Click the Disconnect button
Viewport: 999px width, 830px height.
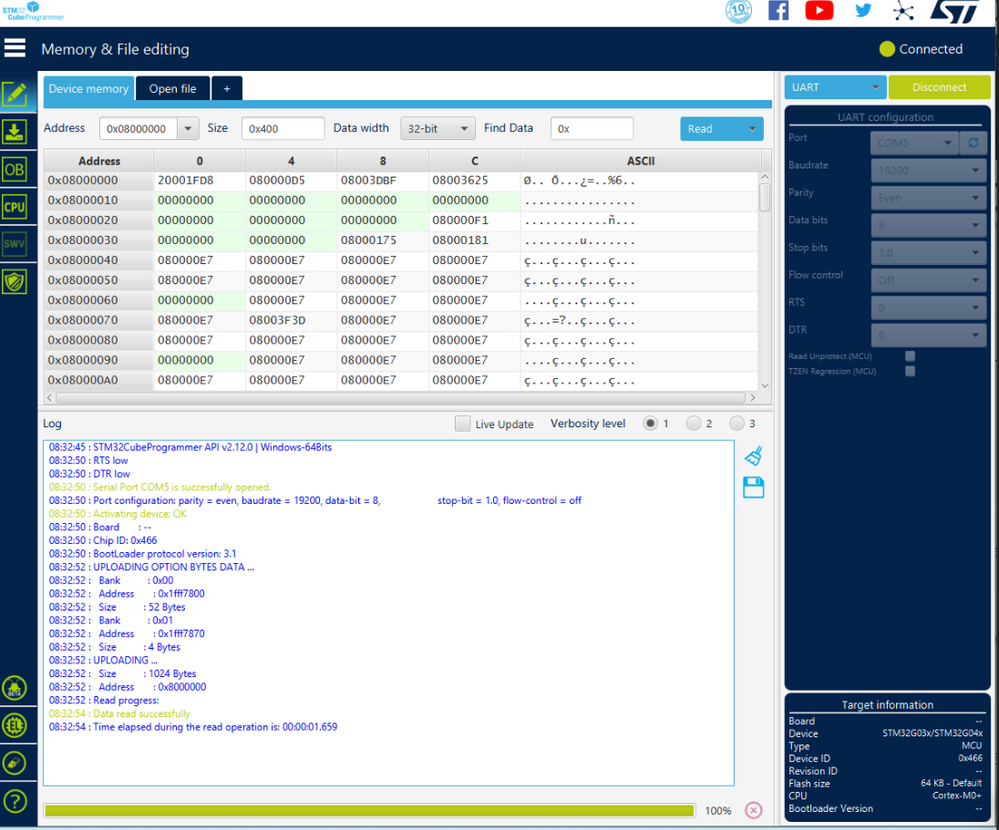[x=939, y=87]
